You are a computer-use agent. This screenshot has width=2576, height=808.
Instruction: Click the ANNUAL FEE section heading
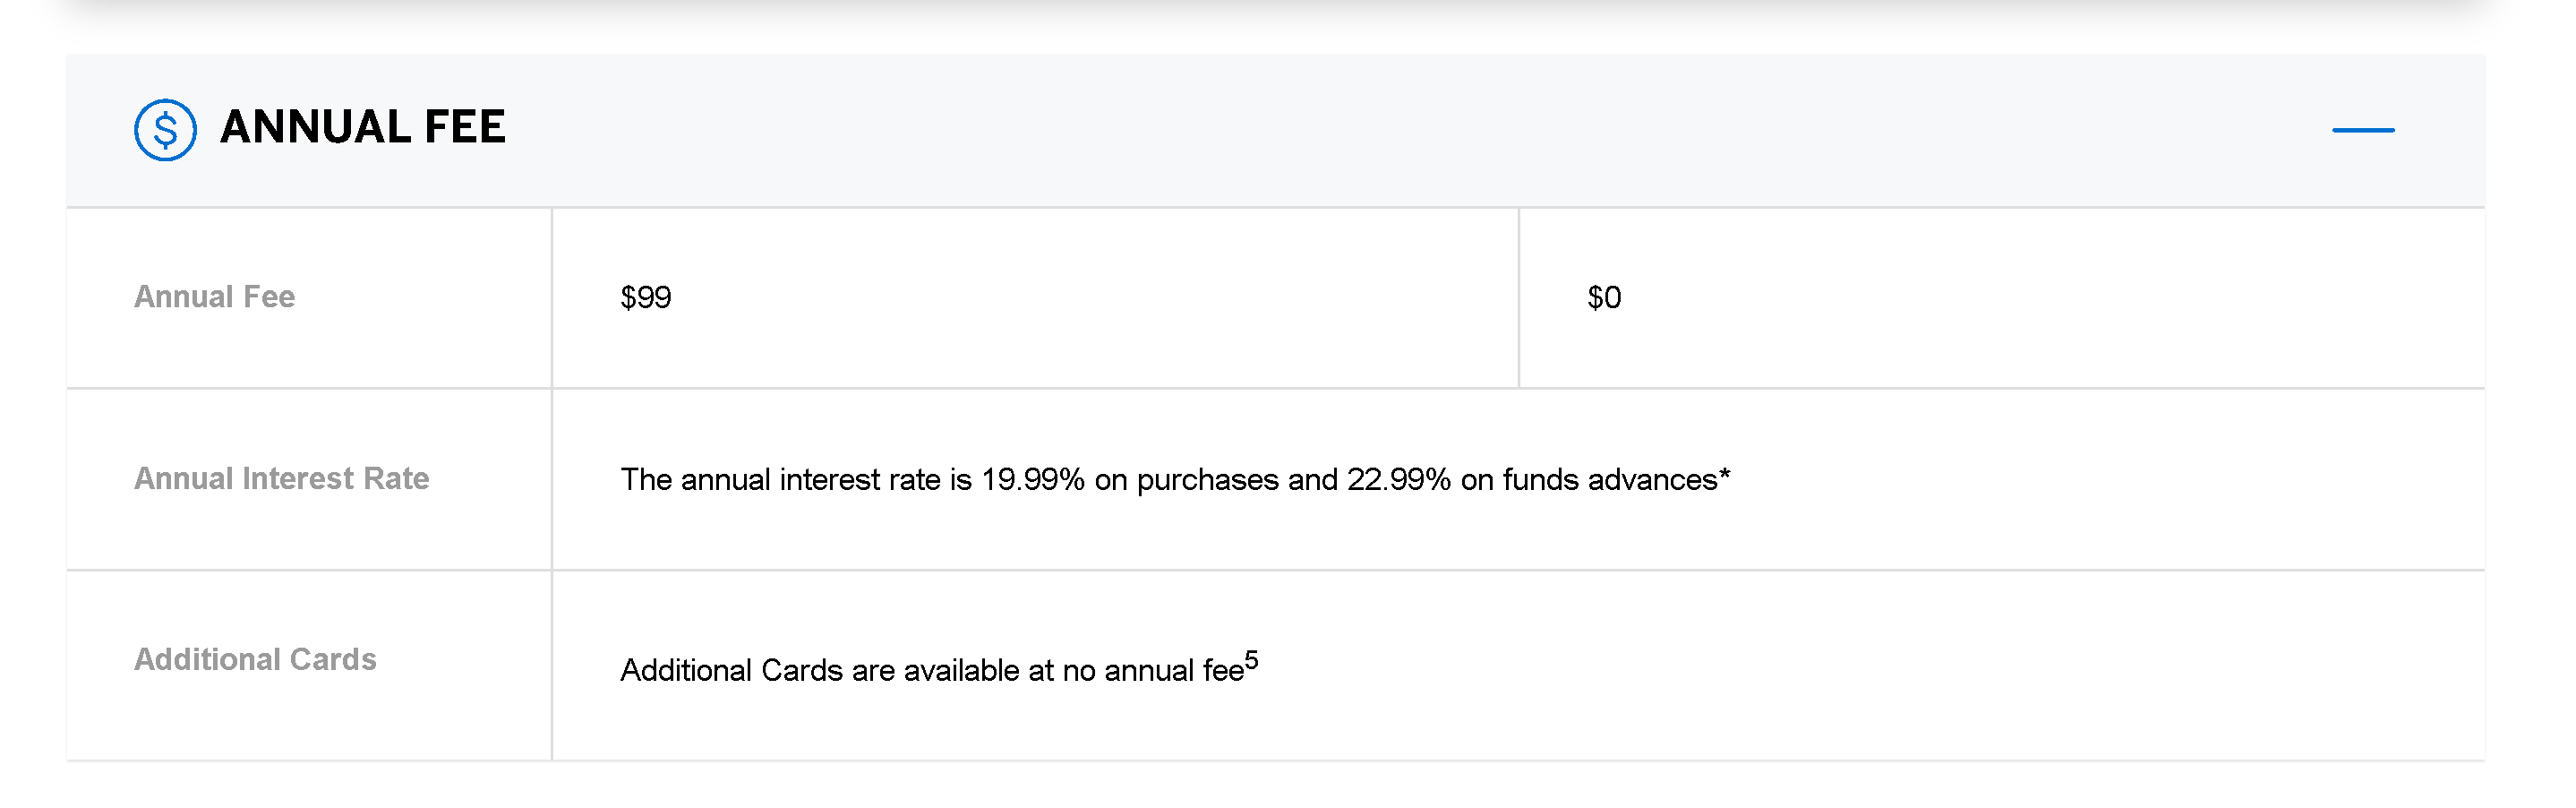point(362,128)
